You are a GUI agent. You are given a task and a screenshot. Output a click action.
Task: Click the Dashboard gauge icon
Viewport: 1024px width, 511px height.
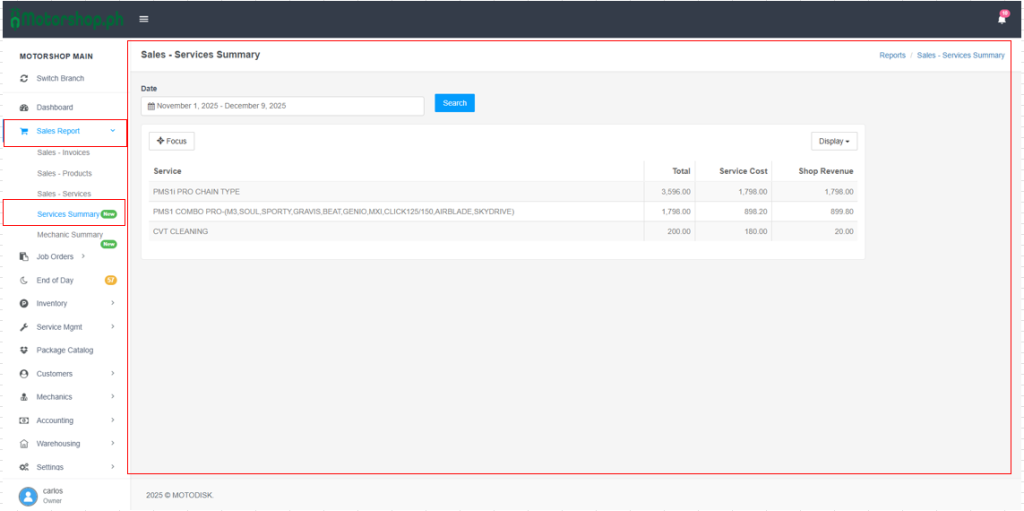24,107
